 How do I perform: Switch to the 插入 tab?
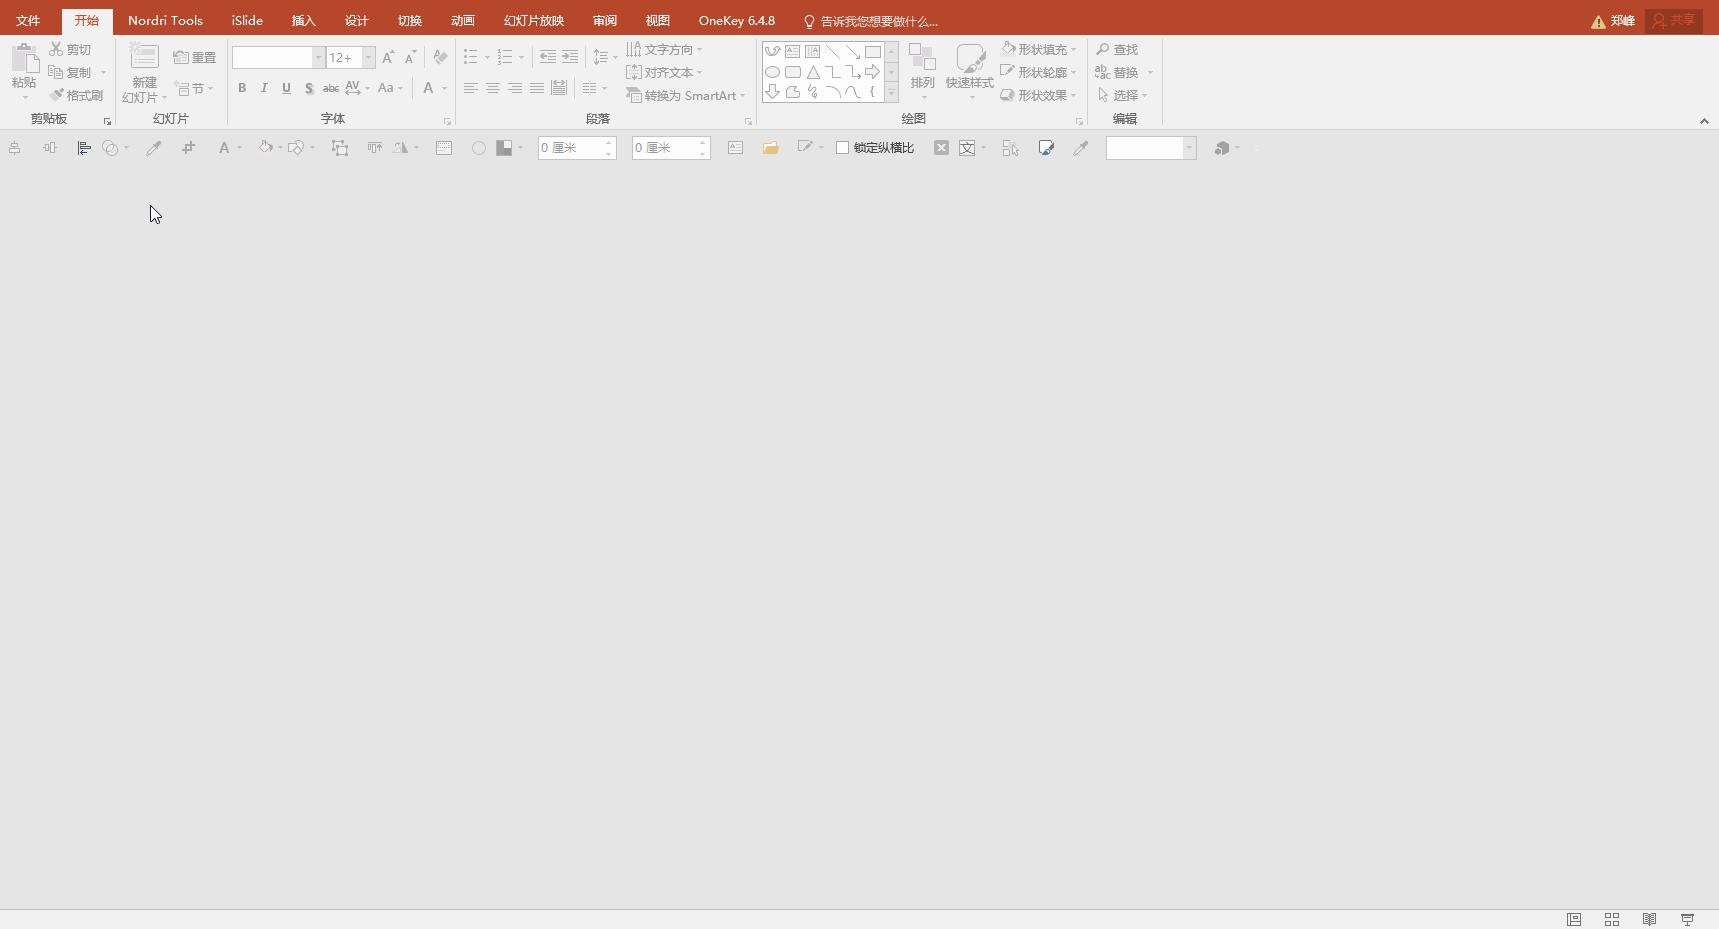[x=303, y=20]
